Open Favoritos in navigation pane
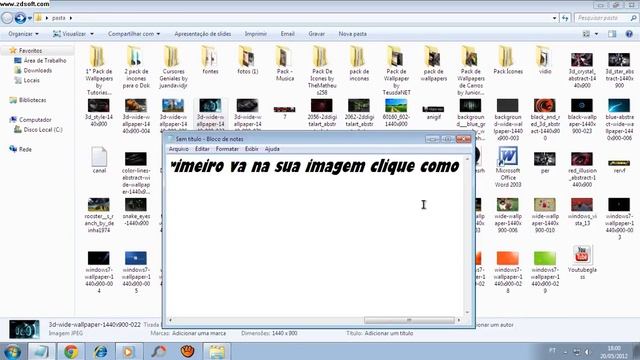This screenshot has width=640, height=360. (30, 51)
